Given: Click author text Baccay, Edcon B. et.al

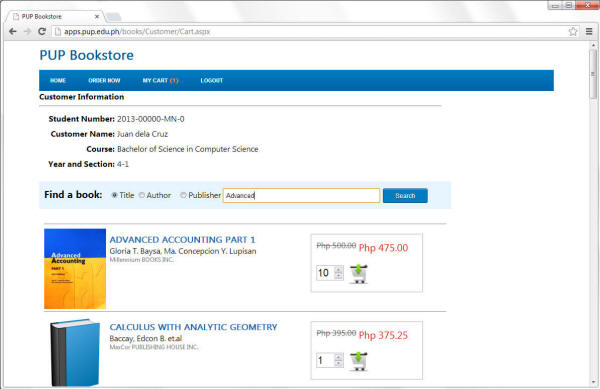Looking at the screenshot, I should (x=146, y=339).
